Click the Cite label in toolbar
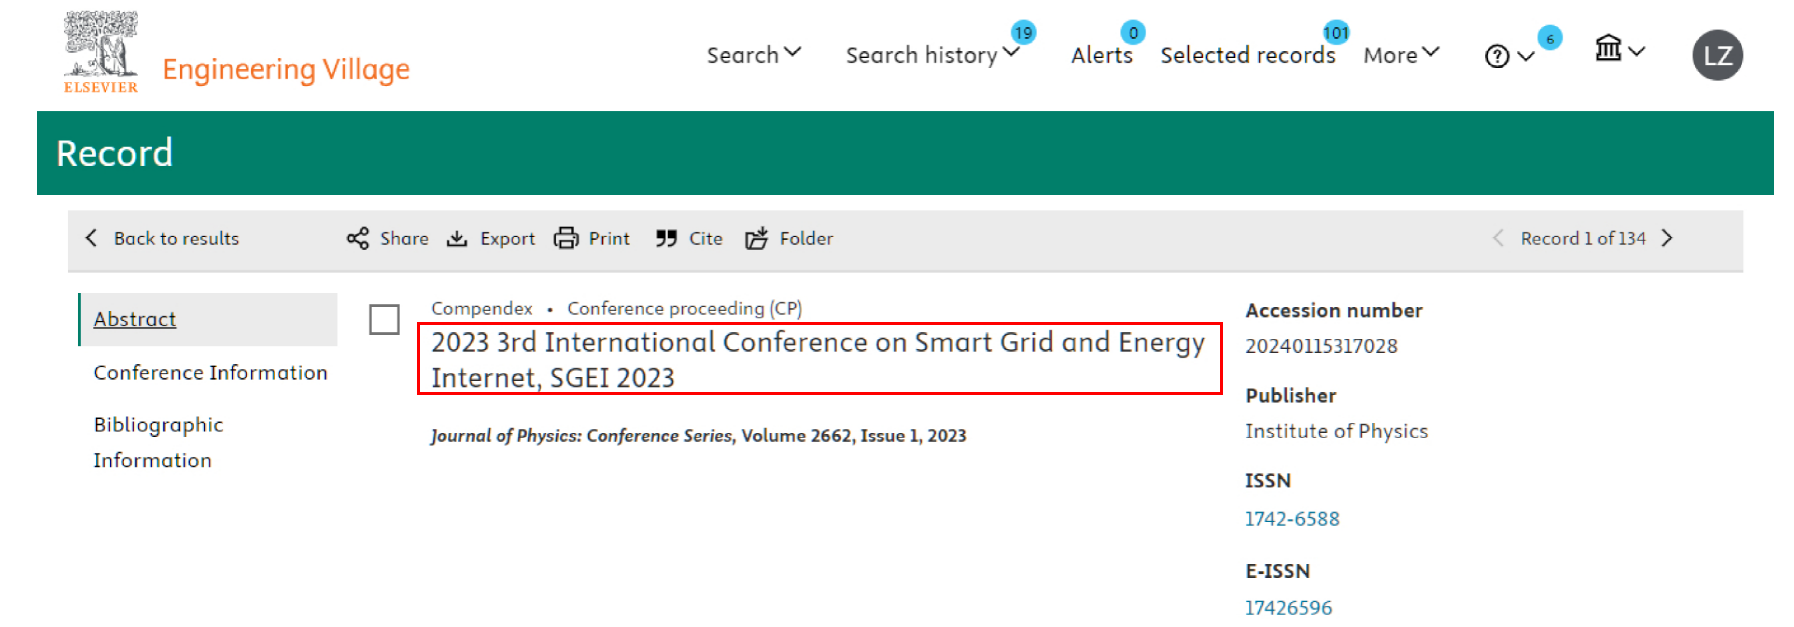The height and width of the screenshot is (627, 1794). [x=706, y=238]
